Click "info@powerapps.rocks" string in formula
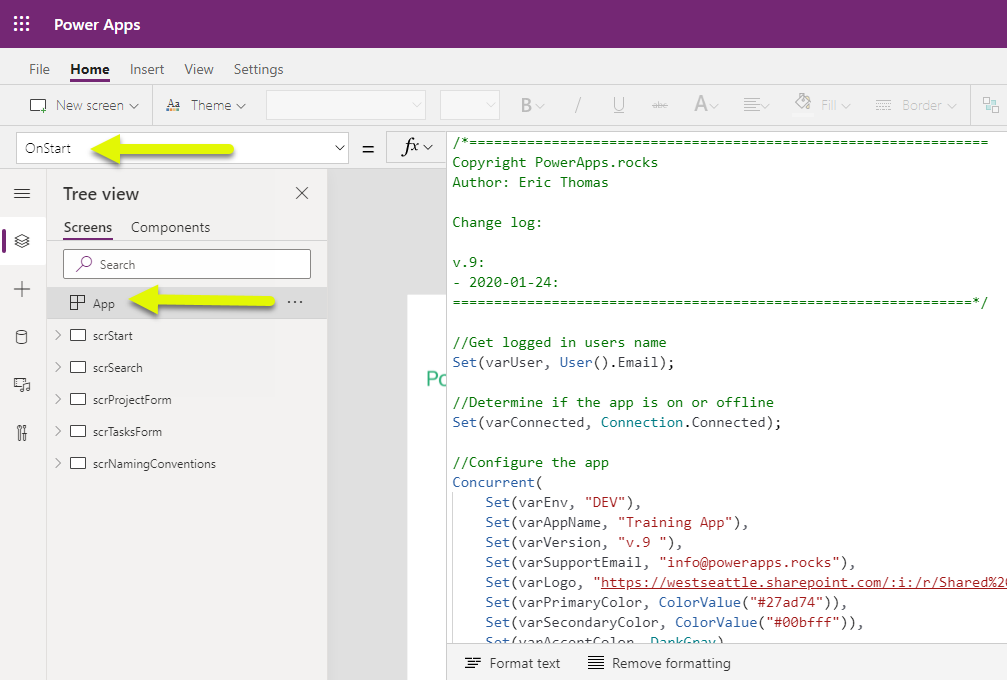The height and width of the screenshot is (680, 1007). click(749, 562)
